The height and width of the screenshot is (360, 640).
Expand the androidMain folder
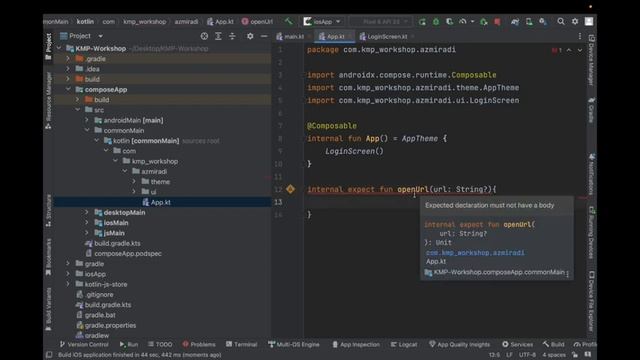[x=87, y=120]
